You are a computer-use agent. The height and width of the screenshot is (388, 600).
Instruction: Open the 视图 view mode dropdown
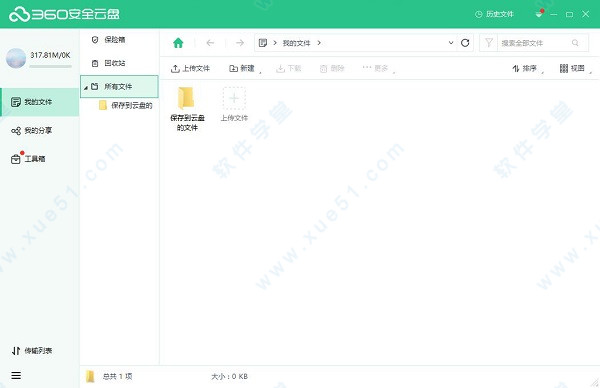(x=575, y=68)
